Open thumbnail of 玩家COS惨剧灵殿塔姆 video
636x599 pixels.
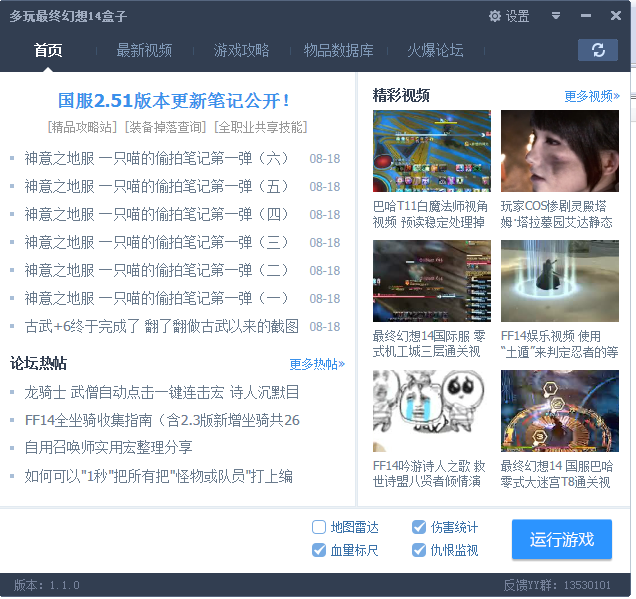pos(560,151)
